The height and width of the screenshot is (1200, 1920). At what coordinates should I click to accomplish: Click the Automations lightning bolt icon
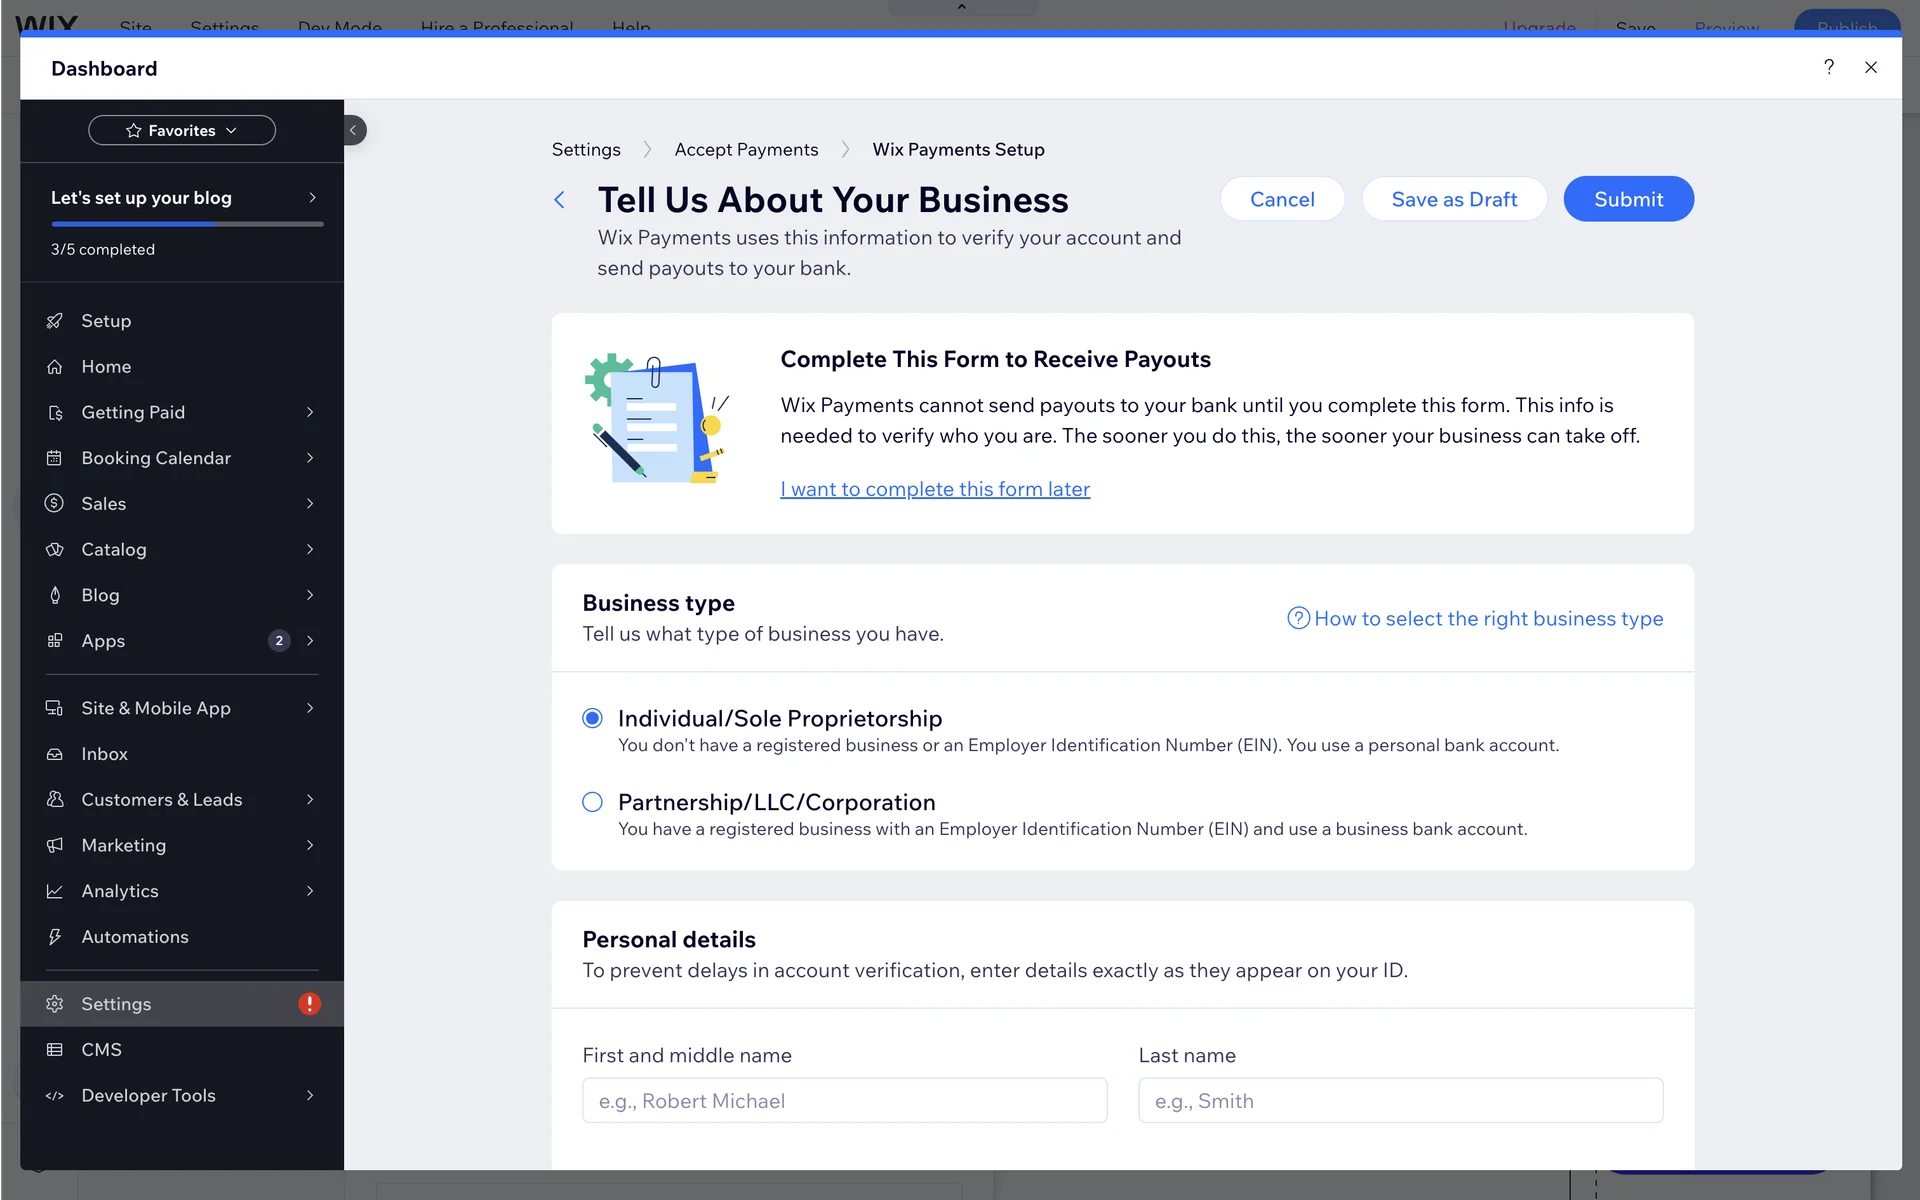[x=55, y=937]
